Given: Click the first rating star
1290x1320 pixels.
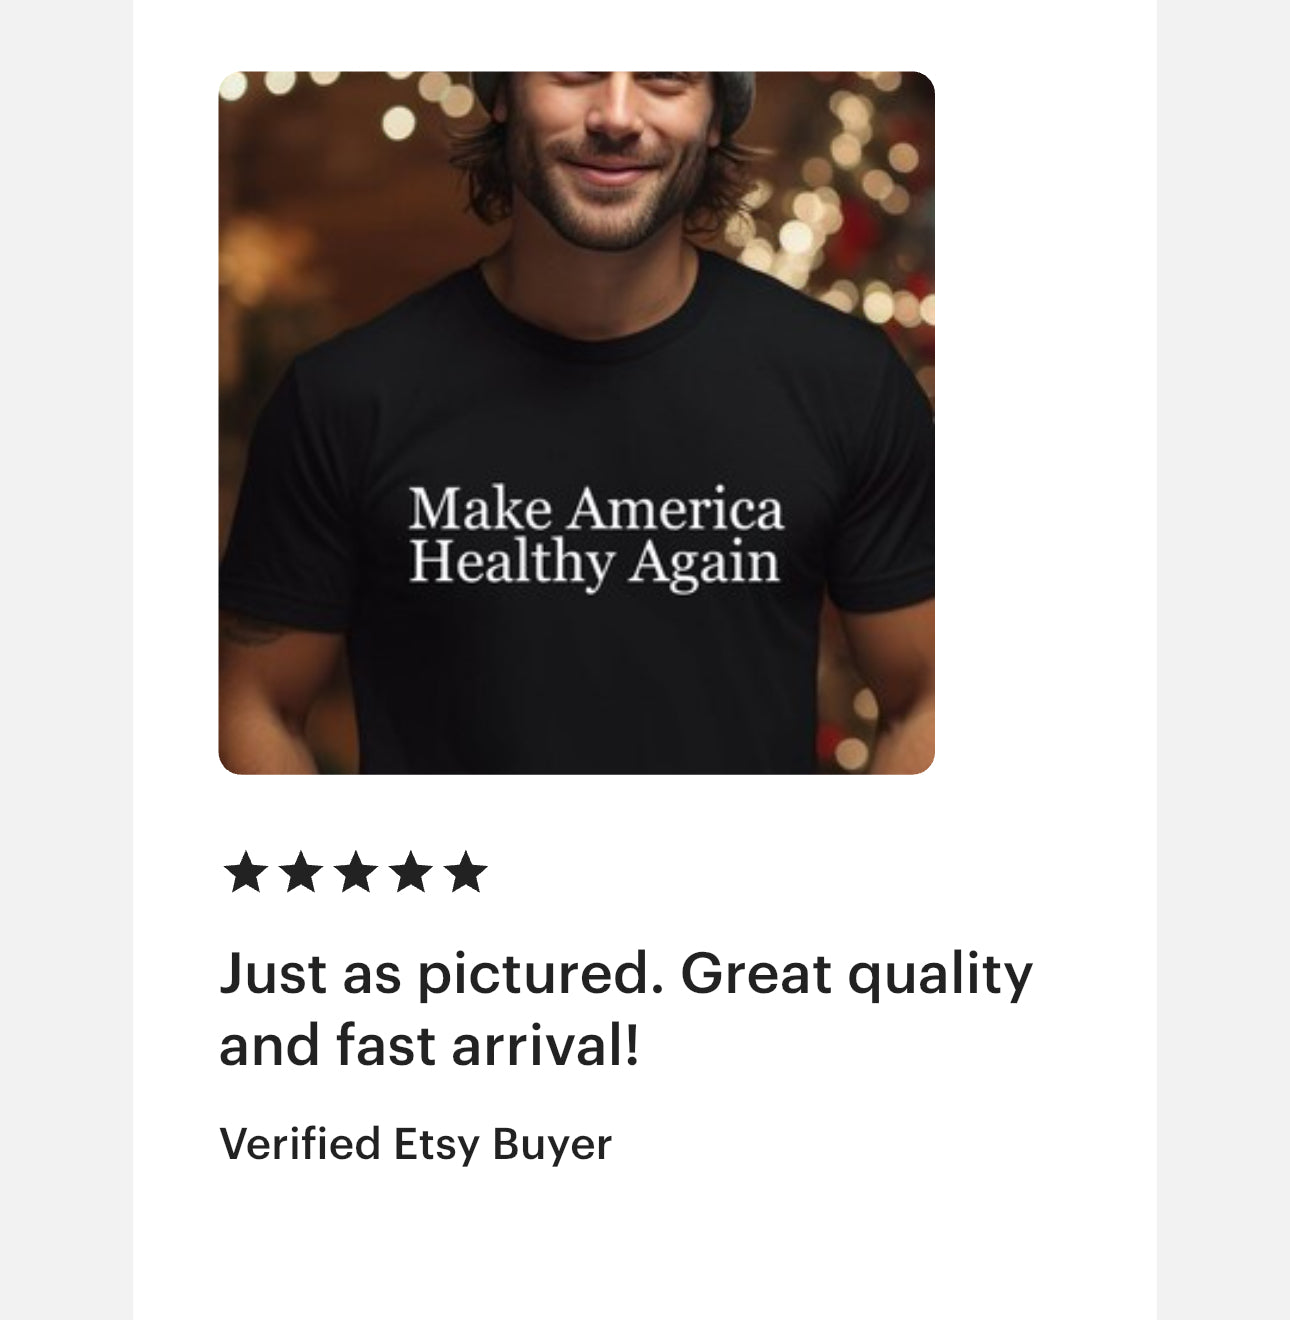Looking at the screenshot, I should pos(246,872).
